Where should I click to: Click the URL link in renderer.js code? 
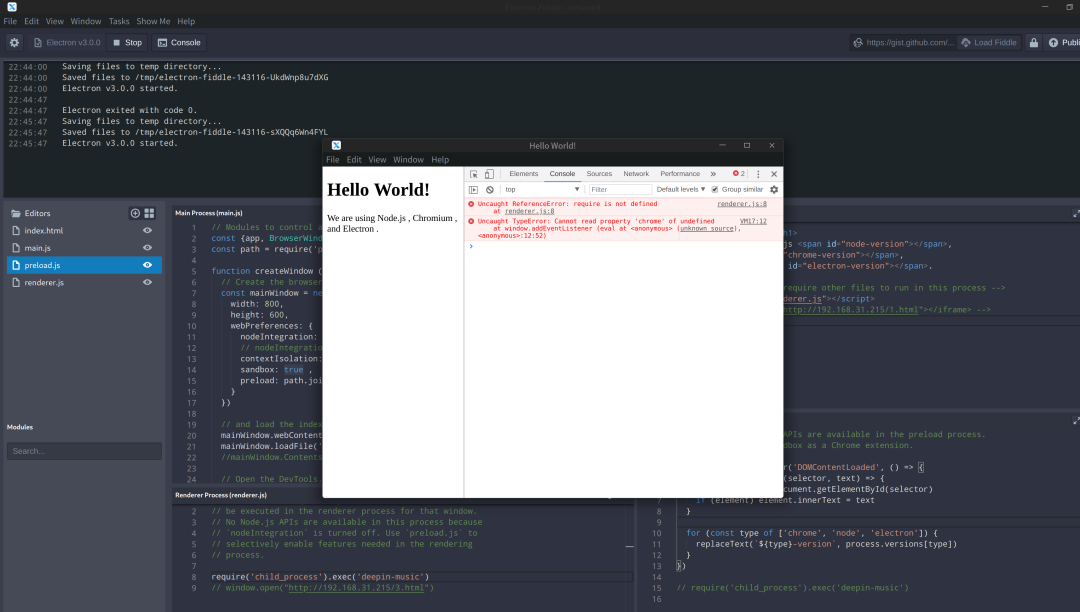(x=356, y=588)
